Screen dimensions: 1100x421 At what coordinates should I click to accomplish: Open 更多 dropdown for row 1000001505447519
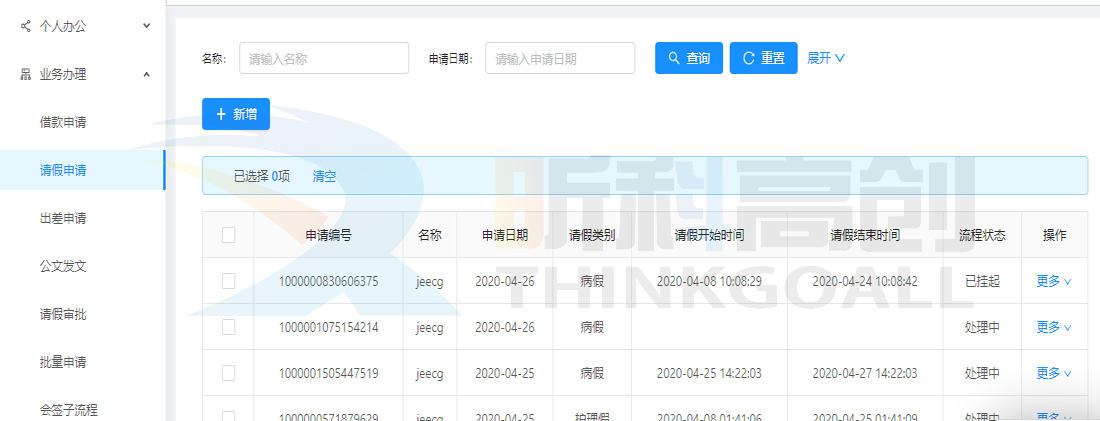click(x=1054, y=374)
